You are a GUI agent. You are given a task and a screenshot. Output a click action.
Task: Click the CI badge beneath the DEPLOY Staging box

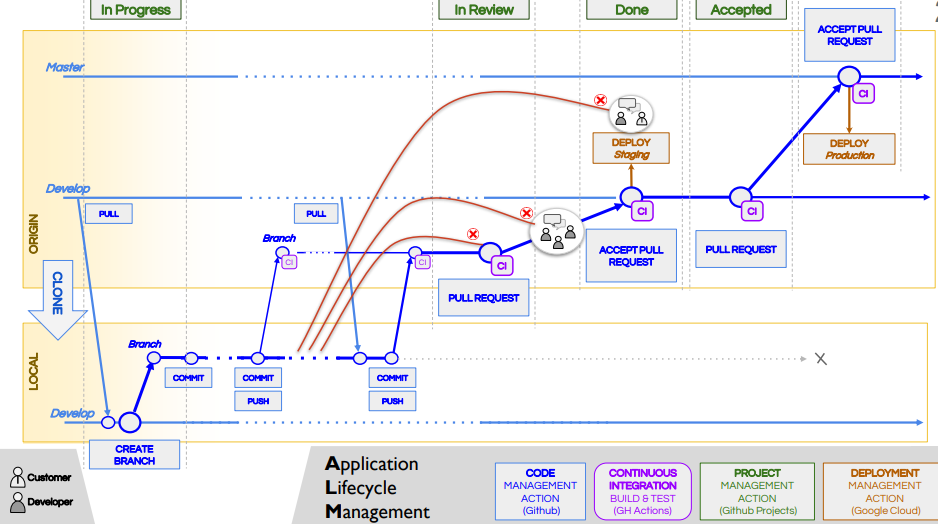click(642, 211)
